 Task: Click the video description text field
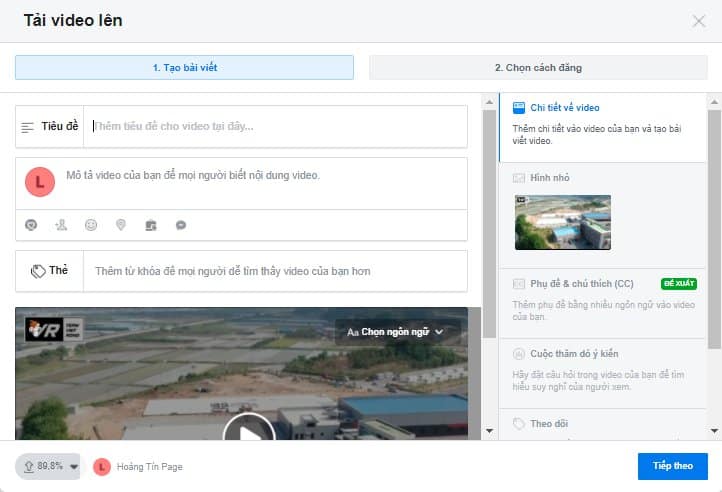(x=260, y=176)
